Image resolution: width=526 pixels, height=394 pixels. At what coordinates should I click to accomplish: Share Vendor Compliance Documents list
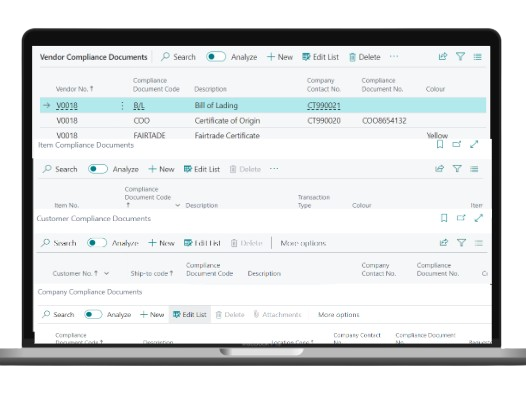pos(443,57)
